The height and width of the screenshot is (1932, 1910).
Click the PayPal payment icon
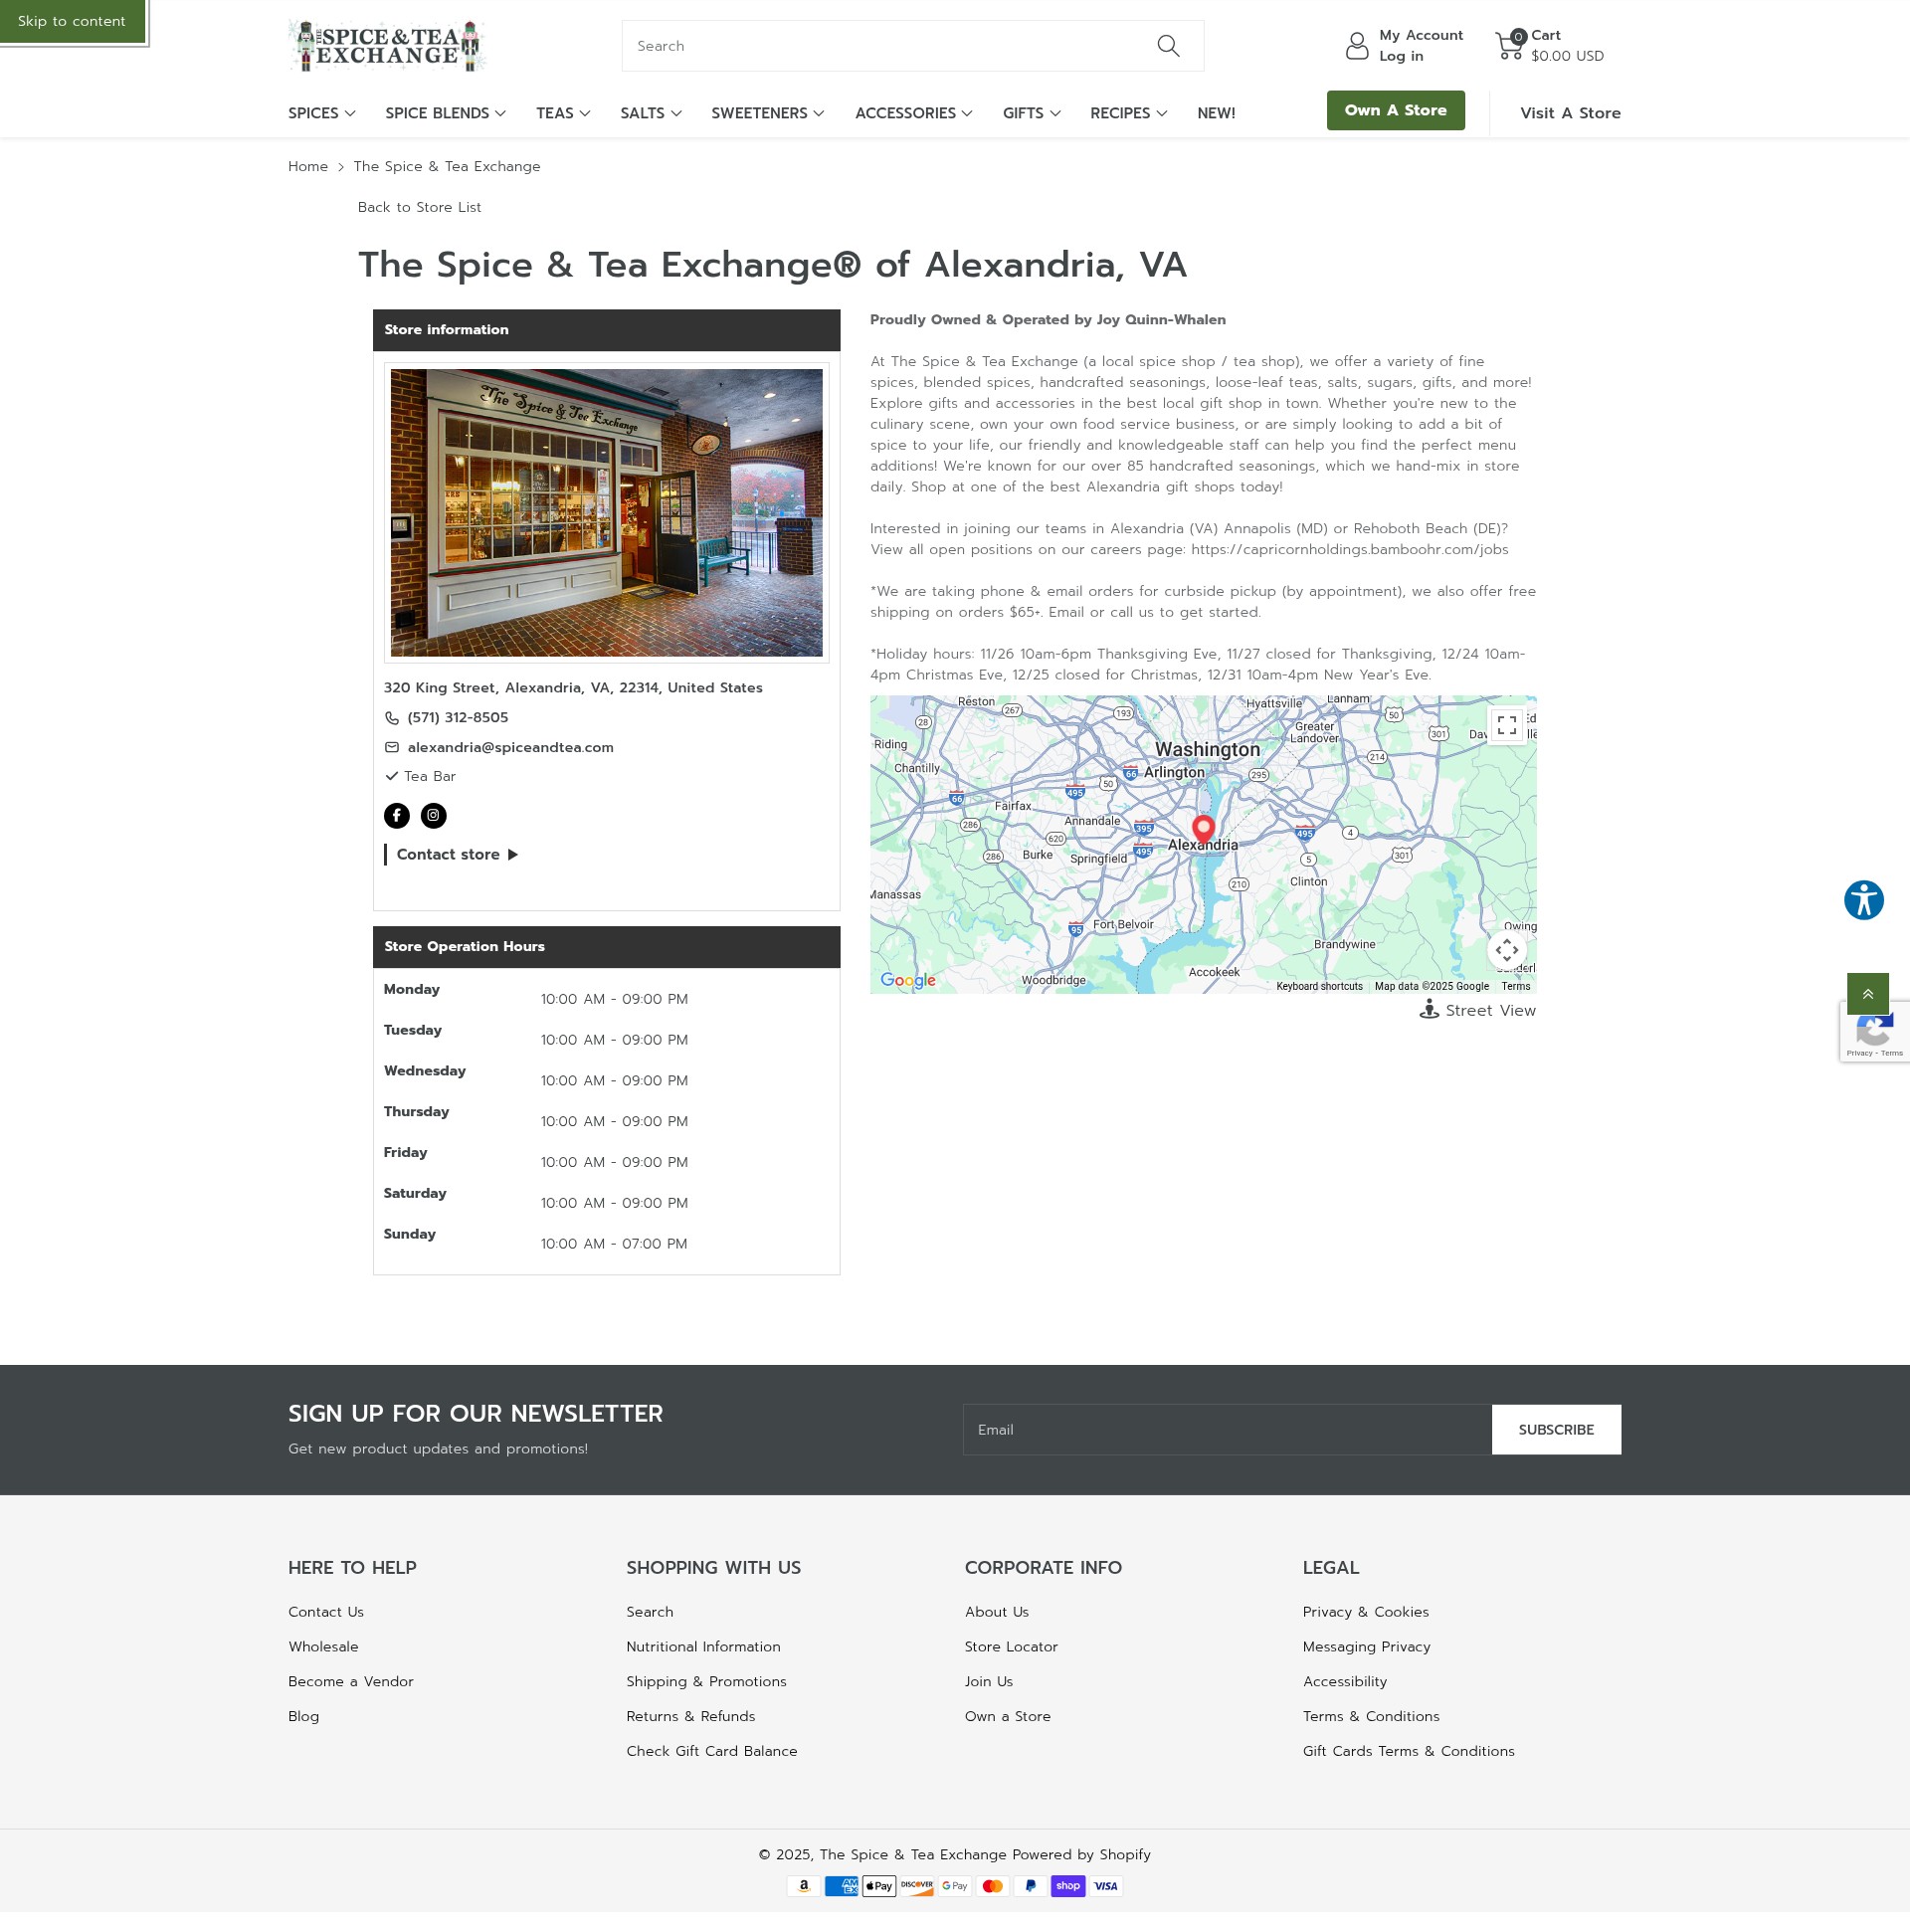pos(1030,1886)
